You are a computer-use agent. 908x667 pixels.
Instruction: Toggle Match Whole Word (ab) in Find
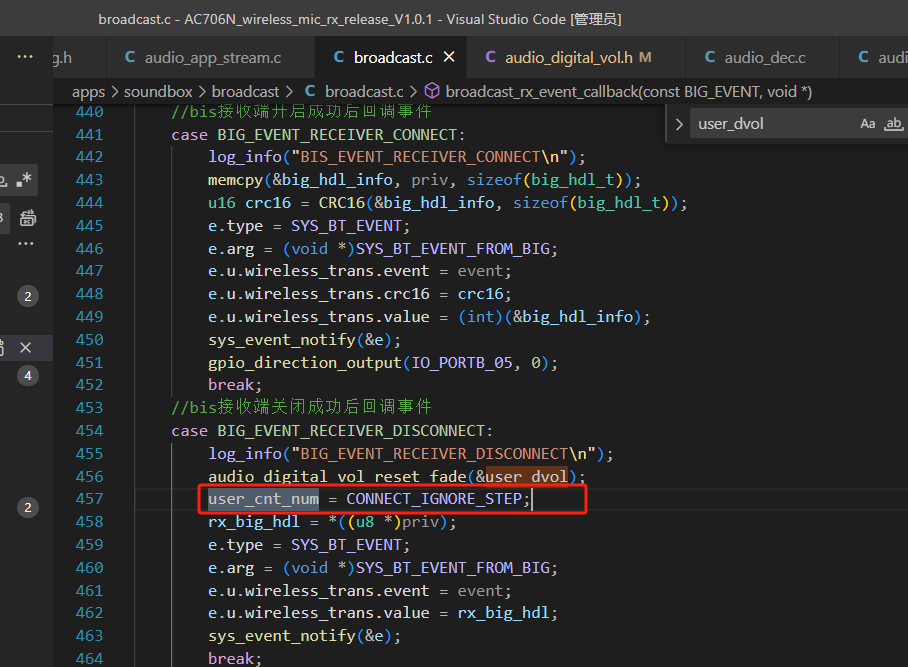[x=894, y=124]
